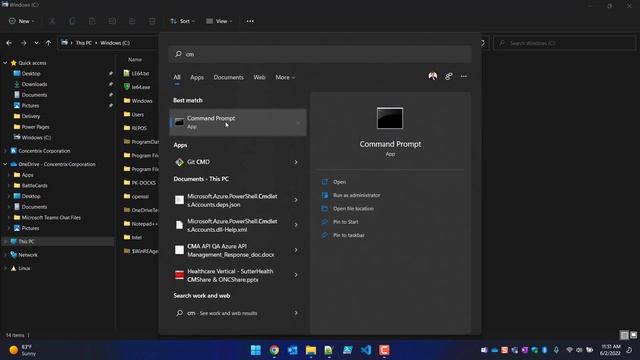Select the Web search filter tab

[259, 77]
